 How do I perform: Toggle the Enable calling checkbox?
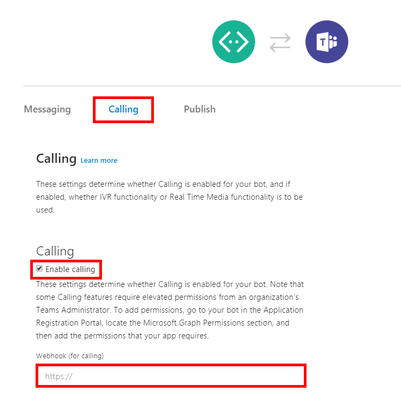(39, 269)
